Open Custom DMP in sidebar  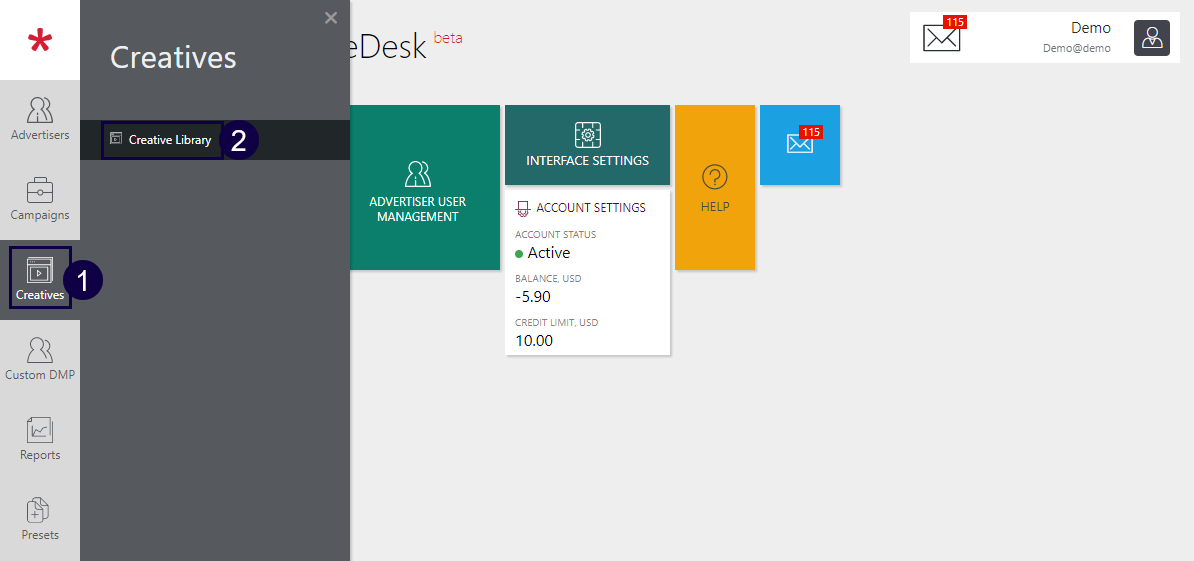[40, 359]
